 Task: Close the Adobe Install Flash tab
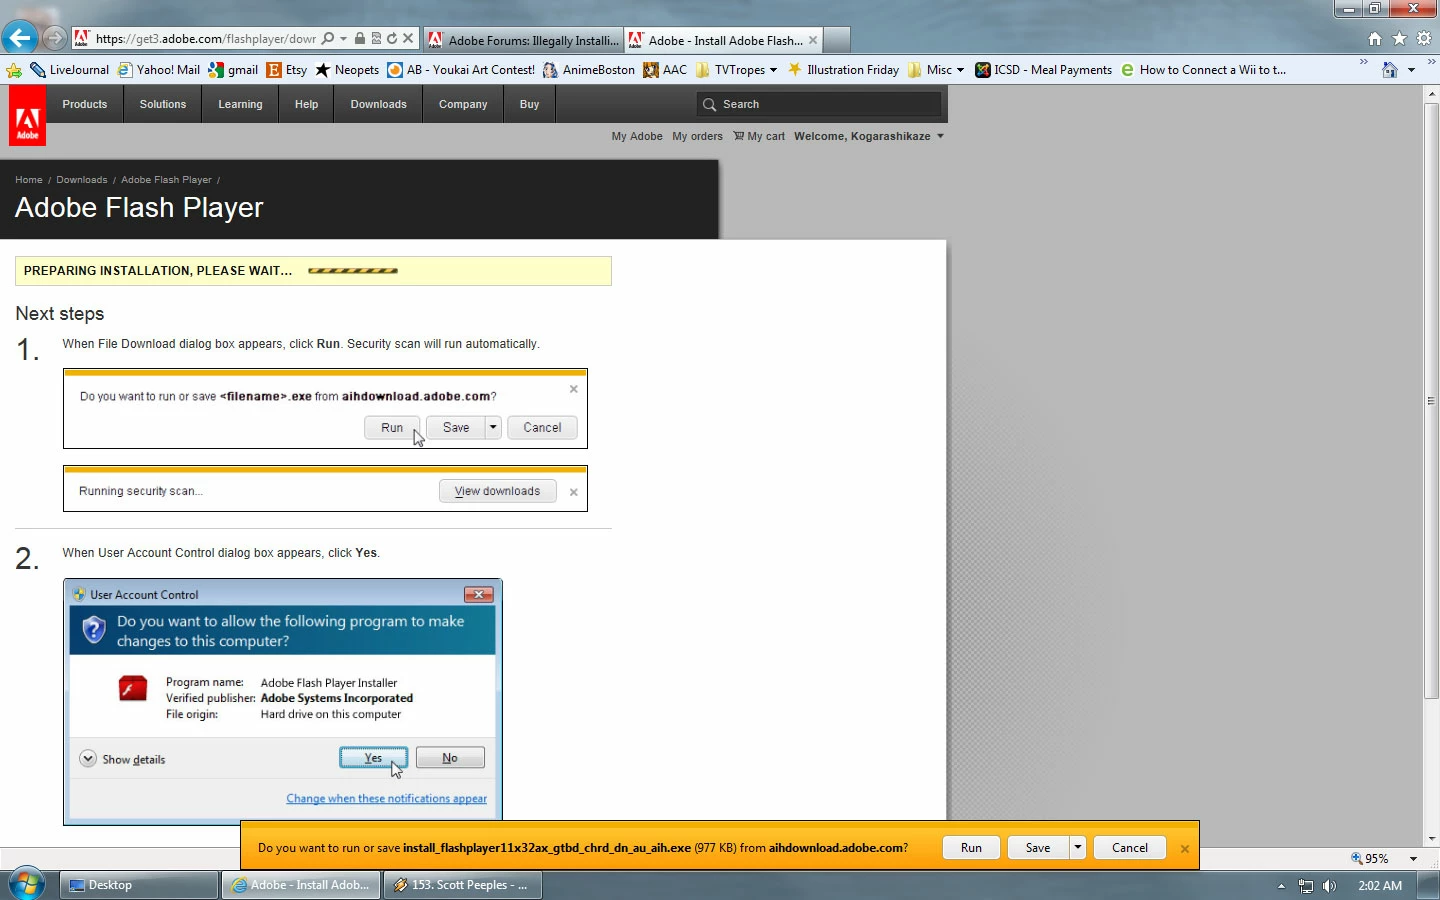[813, 40]
